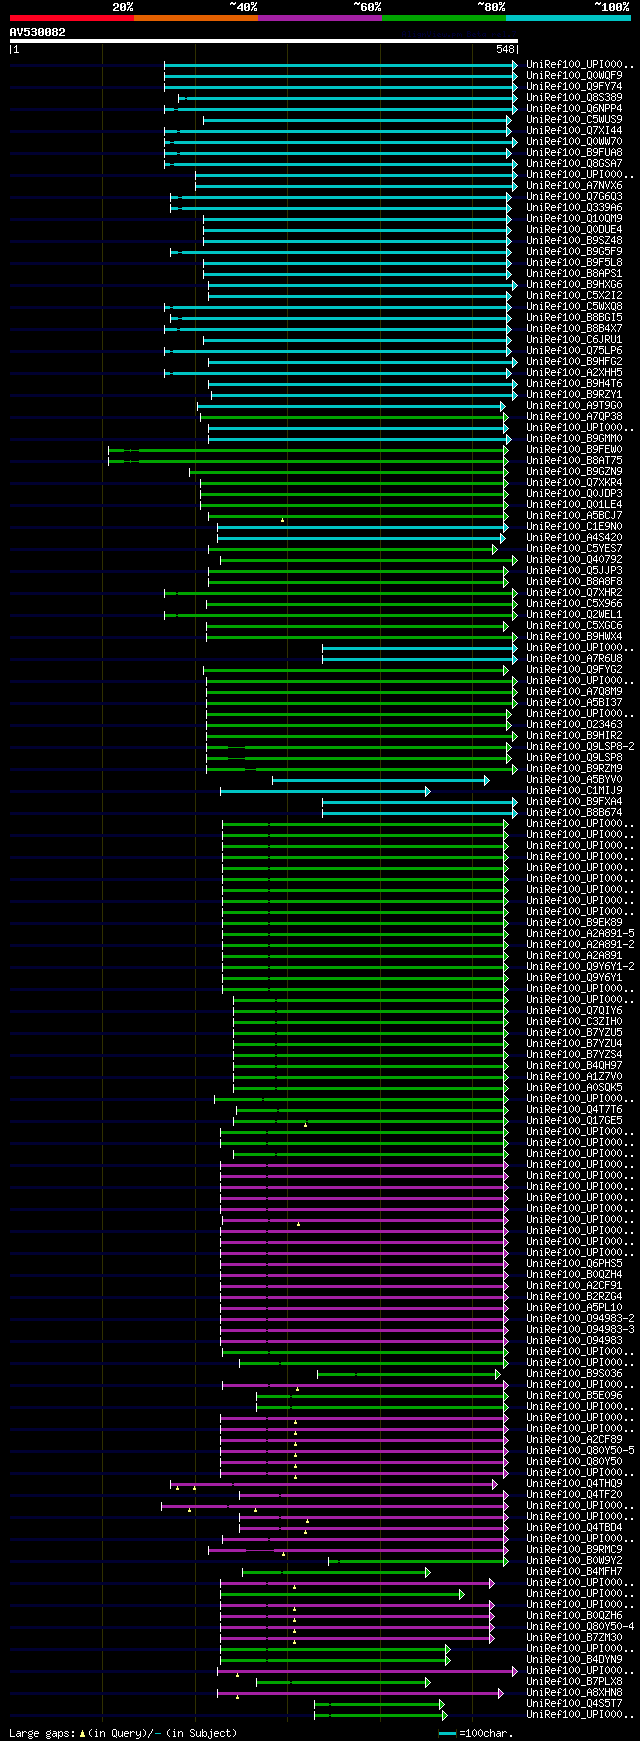Click label UniRef100_Q9LSP8-2
The width and height of the screenshot is (640, 1741).
click(580, 747)
